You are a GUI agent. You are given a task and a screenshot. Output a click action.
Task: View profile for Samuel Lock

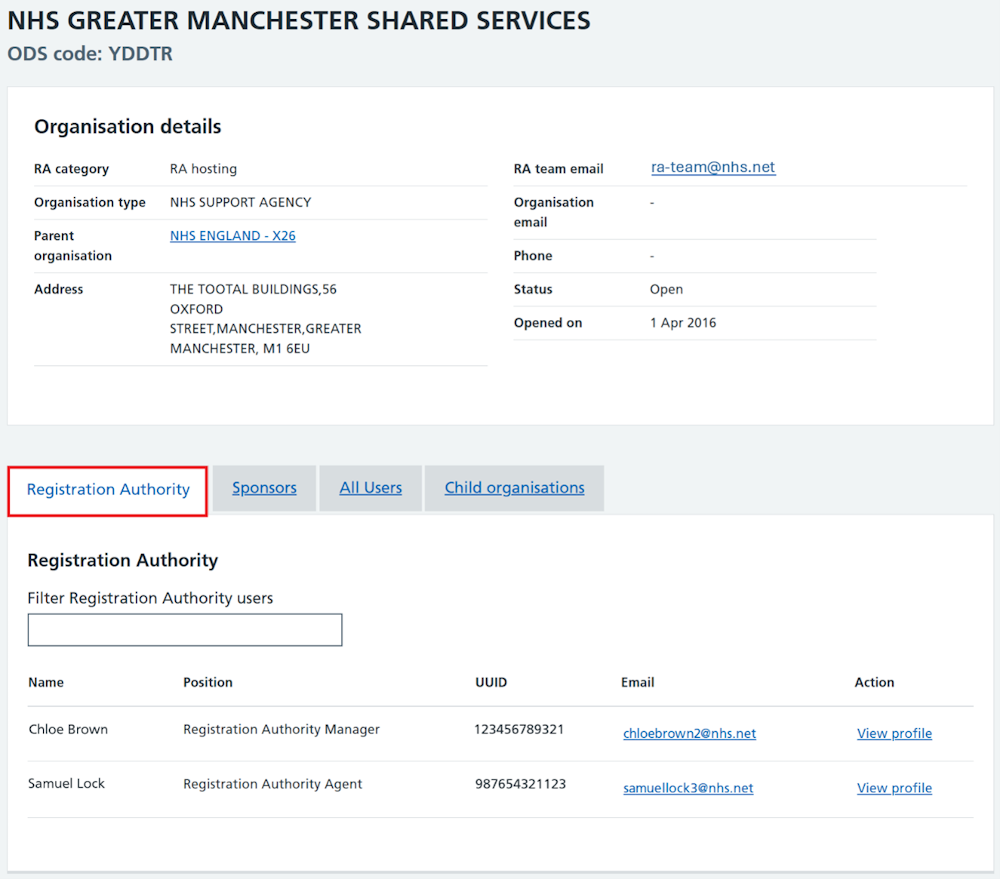[894, 788]
